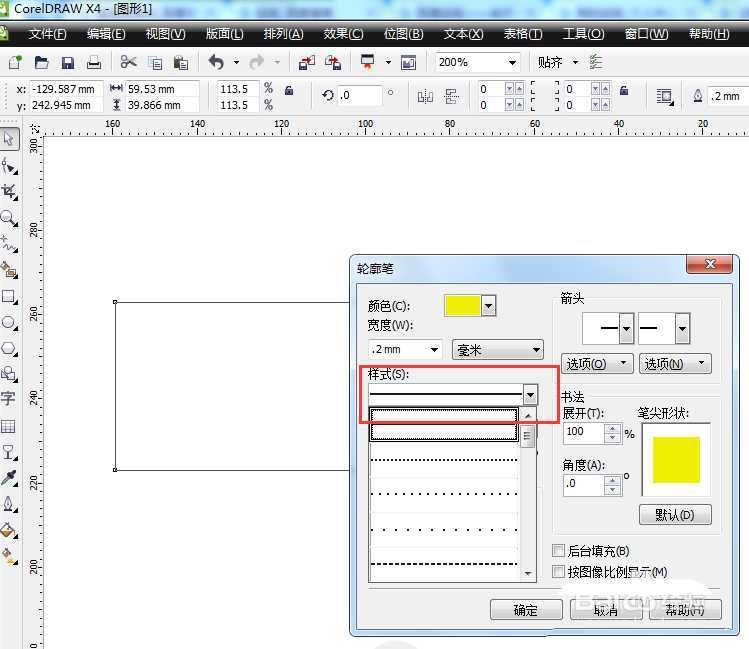This screenshot has width=749, height=649.
Task: Open the 样式(S) line style dropdown
Action: coord(530,396)
